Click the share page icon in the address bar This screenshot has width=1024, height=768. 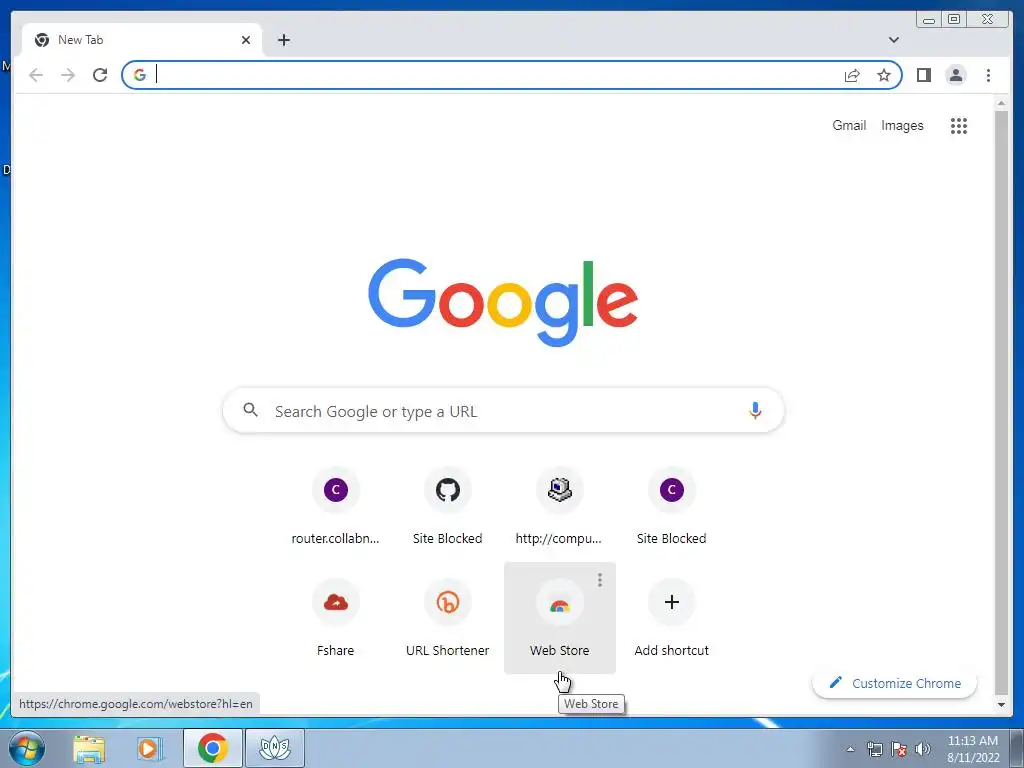pos(852,75)
